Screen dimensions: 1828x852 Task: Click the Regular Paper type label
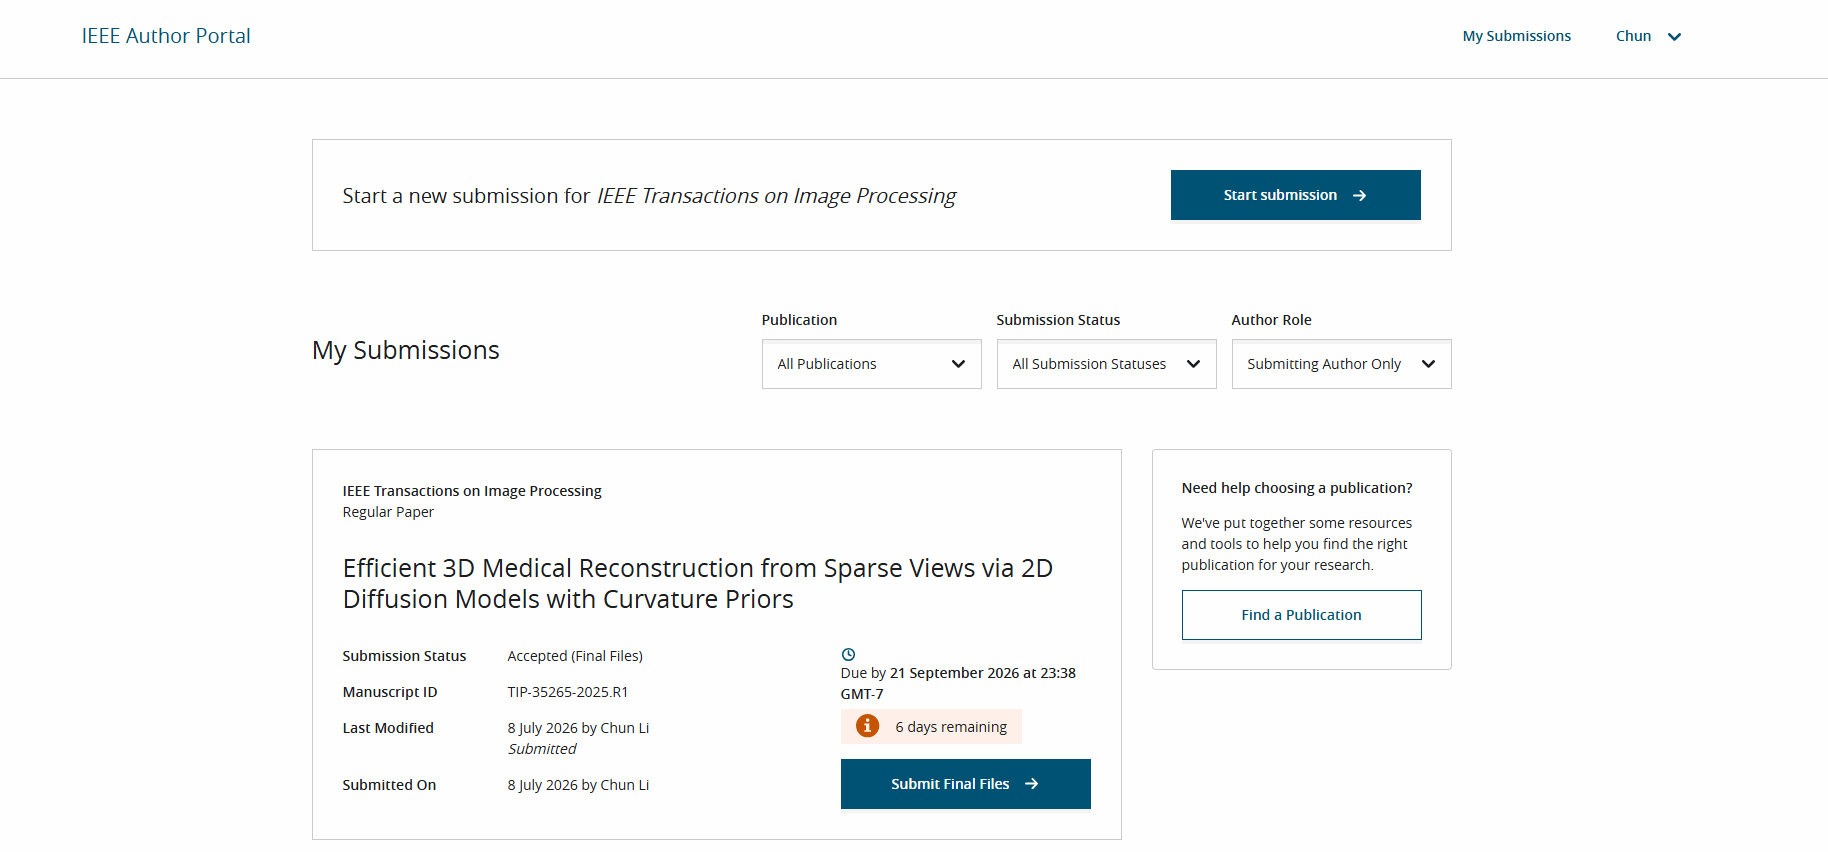point(388,512)
